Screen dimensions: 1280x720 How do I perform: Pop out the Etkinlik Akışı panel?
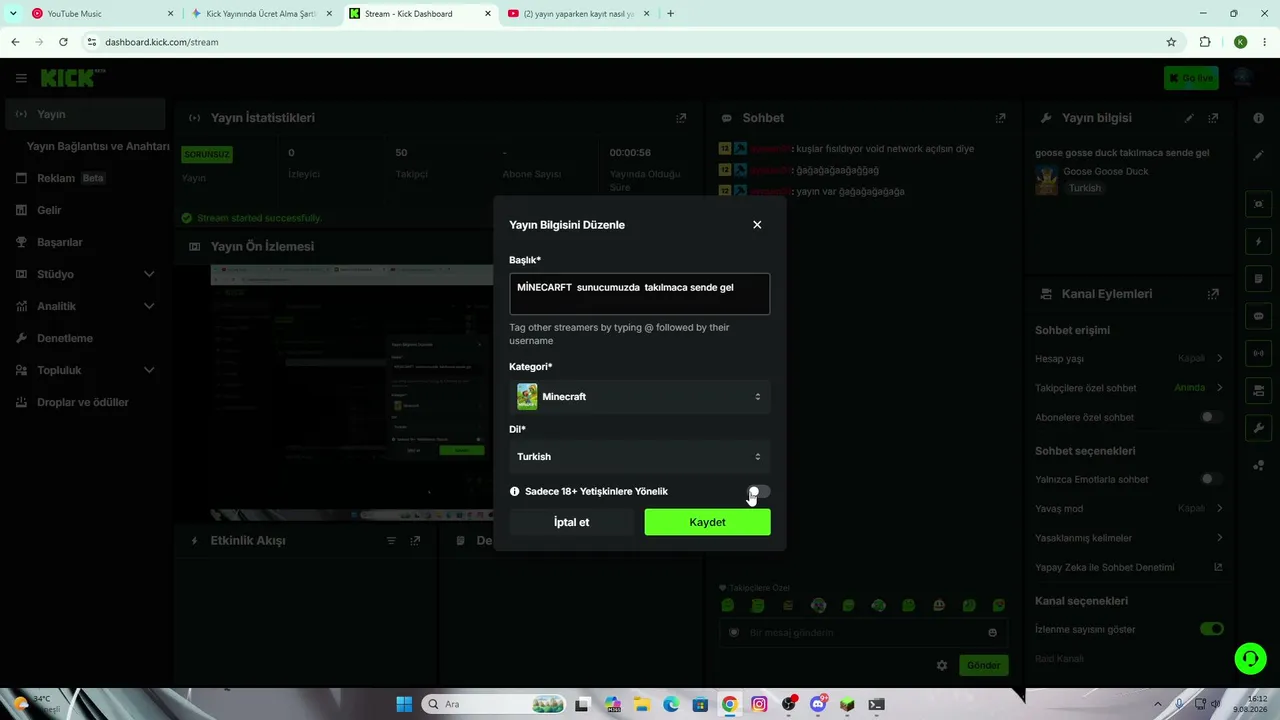[x=415, y=541]
